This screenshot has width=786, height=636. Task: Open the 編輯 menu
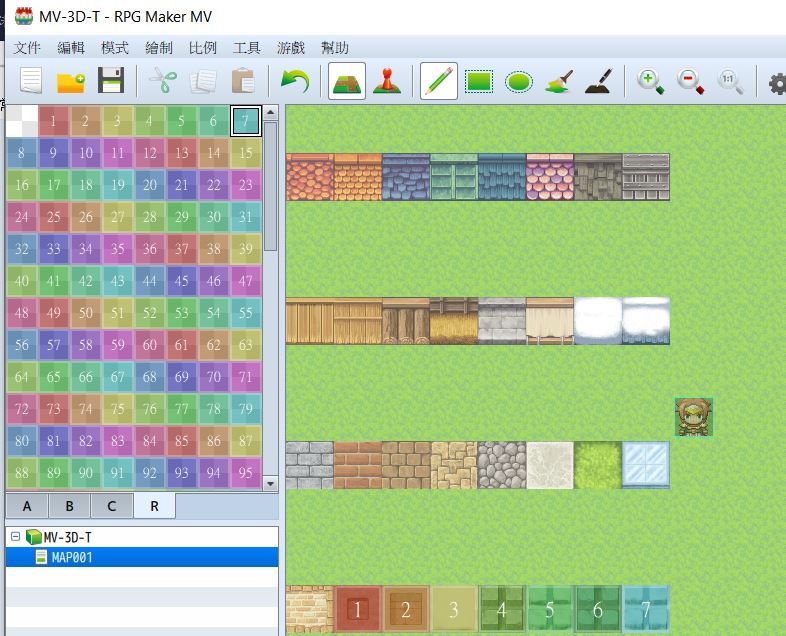point(71,48)
